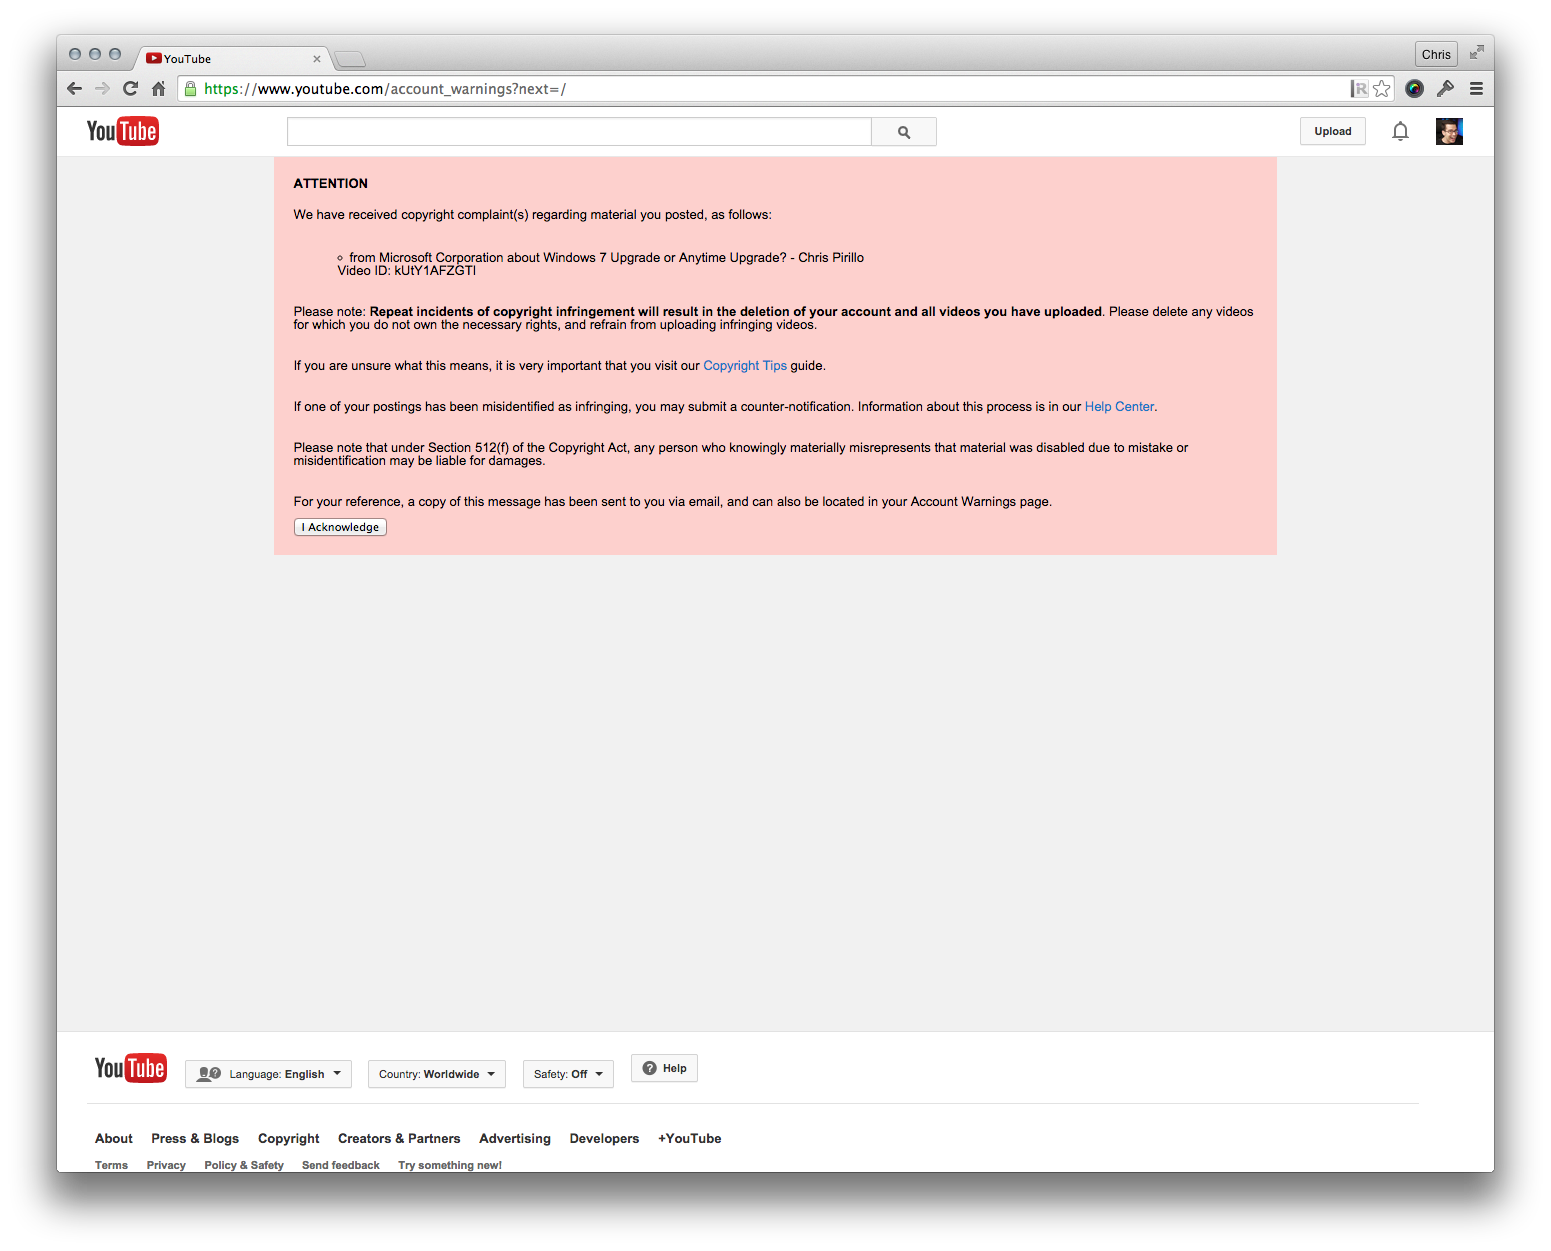Screen dimensions: 1551x1251
Task: Click the Readability extension icon in address bar
Action: tap(1359, 89)
